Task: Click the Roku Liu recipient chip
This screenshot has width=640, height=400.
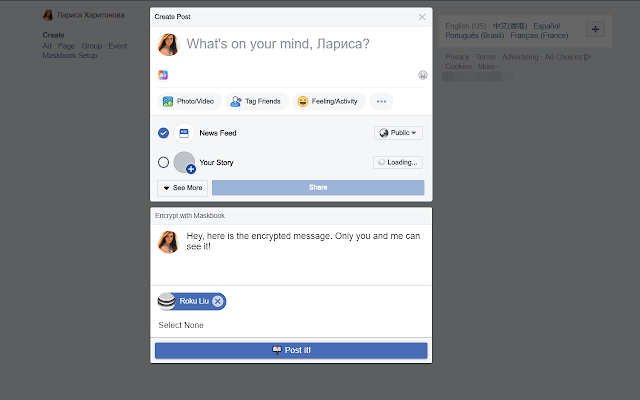Action: point(192,301)
